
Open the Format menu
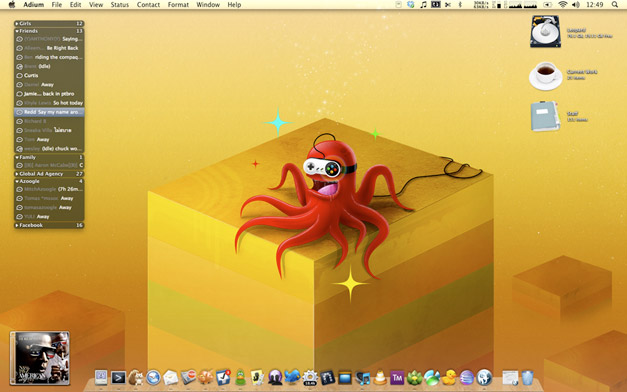pos(178,4)
